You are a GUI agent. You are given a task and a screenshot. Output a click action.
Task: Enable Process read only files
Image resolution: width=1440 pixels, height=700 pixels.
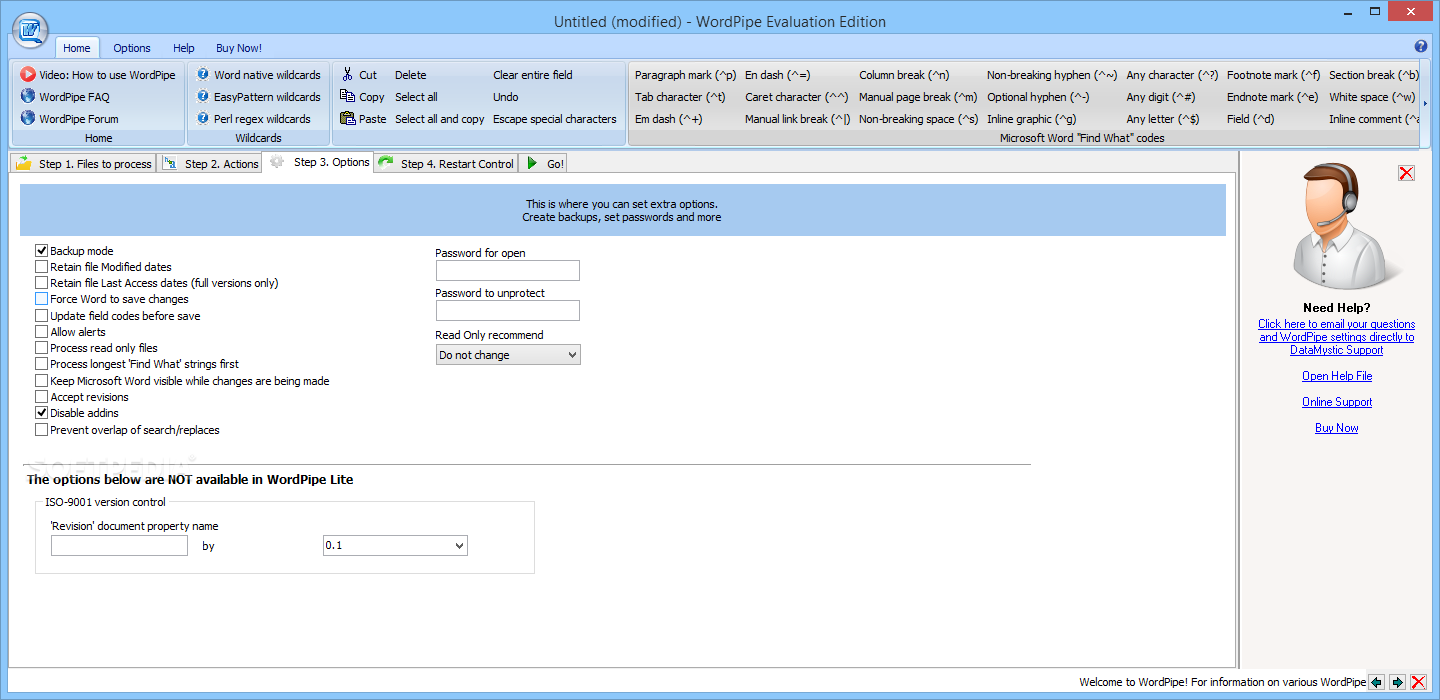[x=41, y=348]
